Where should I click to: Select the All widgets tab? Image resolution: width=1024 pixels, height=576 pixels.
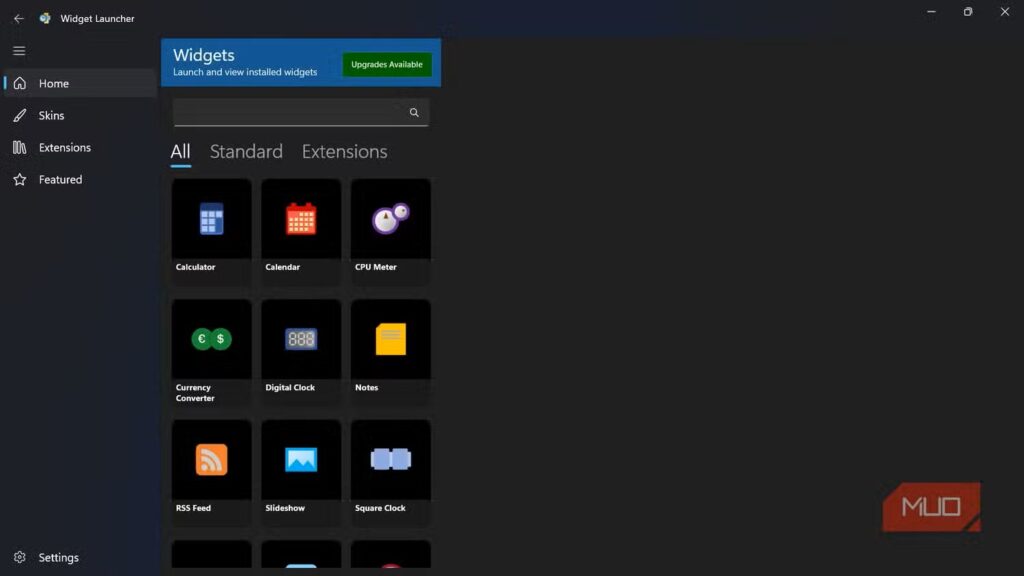(x=180, y=152)
